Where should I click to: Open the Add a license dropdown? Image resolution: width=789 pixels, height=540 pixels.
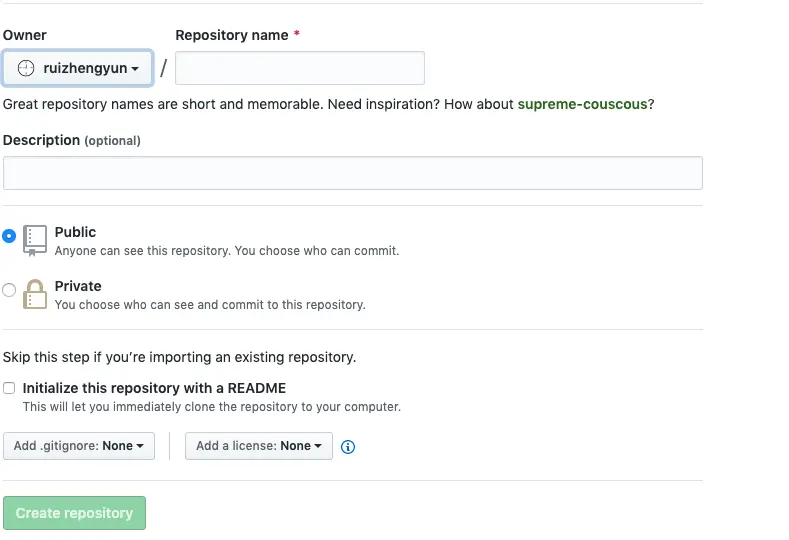tap(259, 446)
